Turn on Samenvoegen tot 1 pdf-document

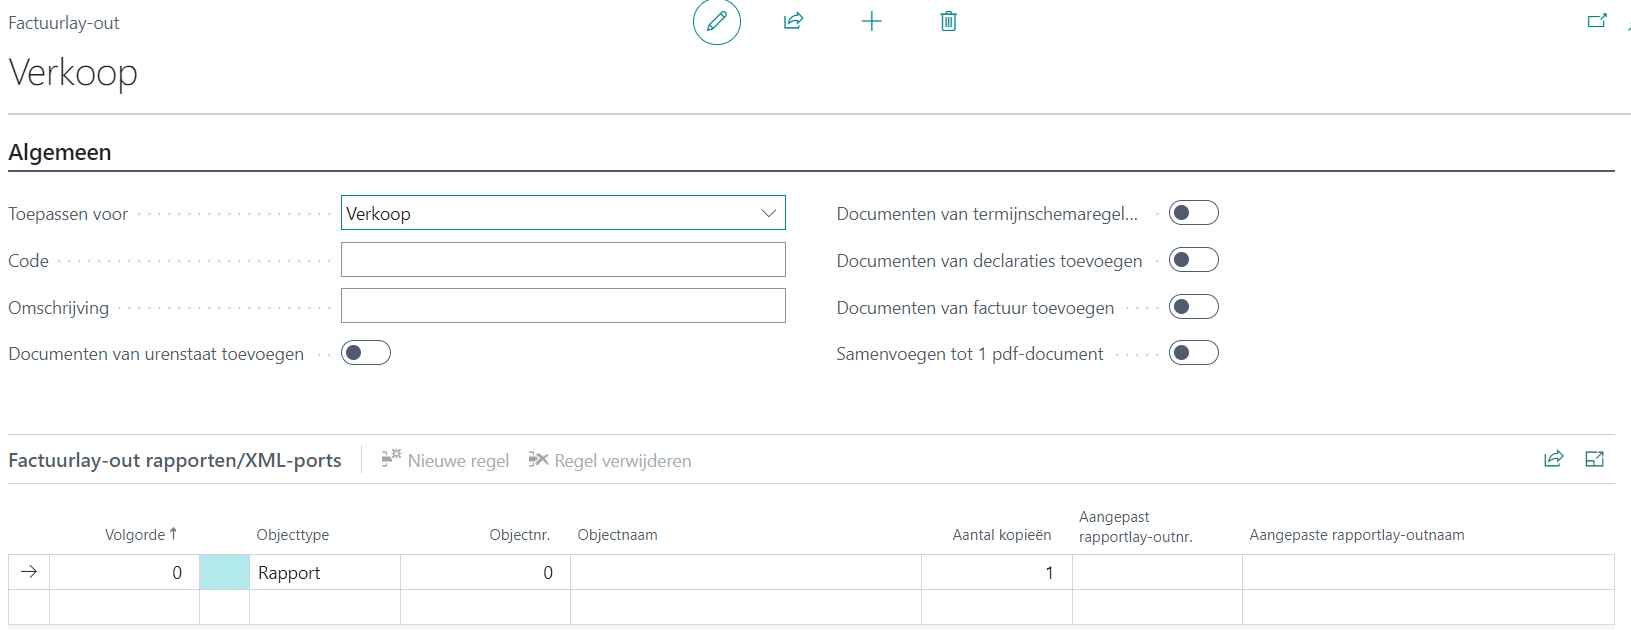click(x=1193, y=353)
